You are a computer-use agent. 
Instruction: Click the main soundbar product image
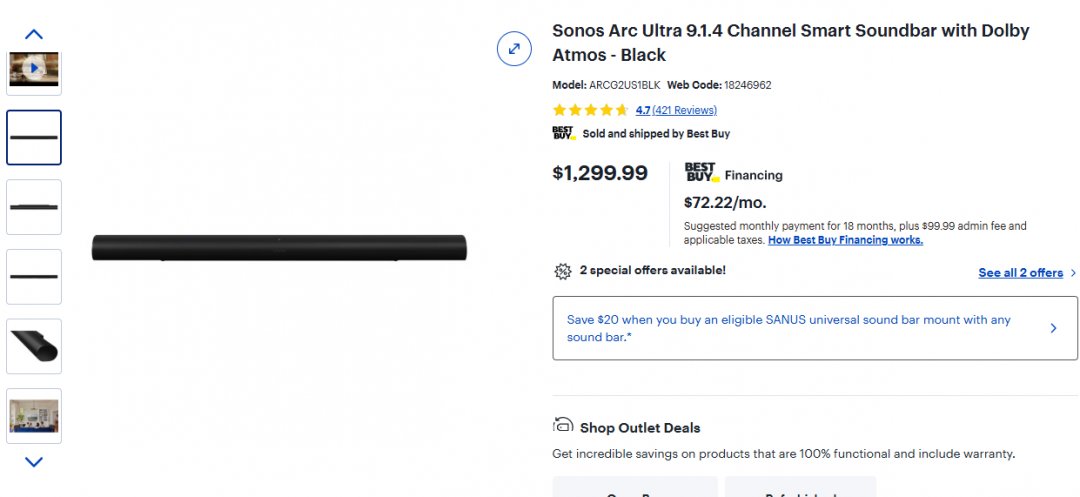click(279, 247)
